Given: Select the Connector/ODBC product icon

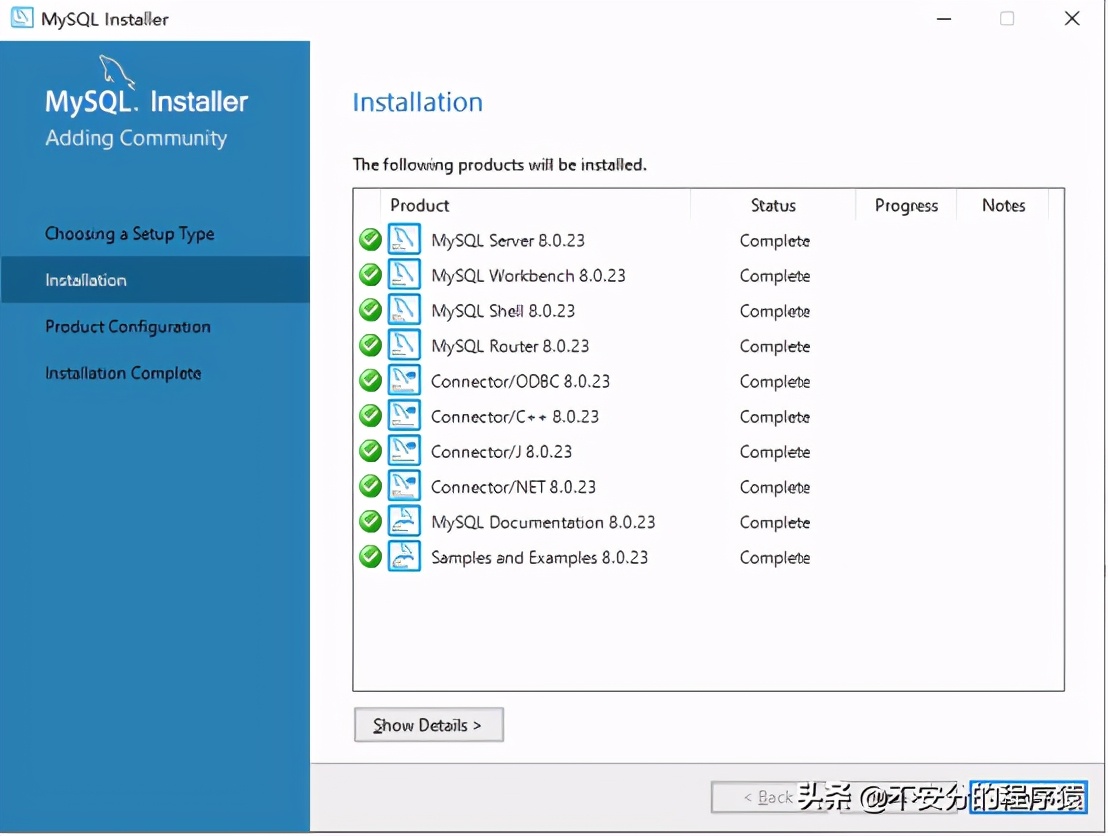Looking at the screenshot, I should click(404, 380).
